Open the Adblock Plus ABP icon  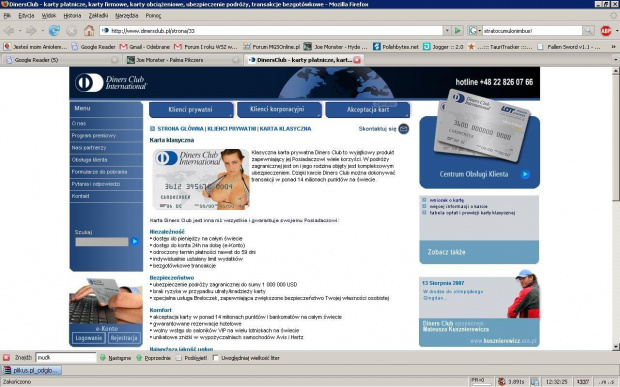click(606, 30)
